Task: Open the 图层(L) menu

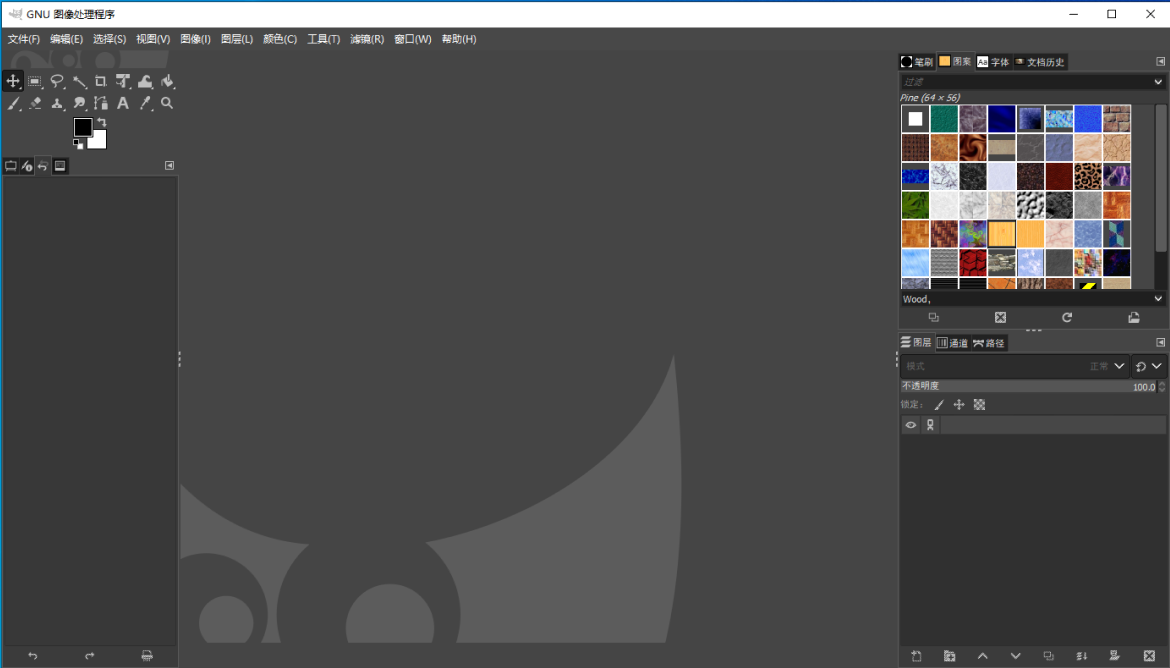Action: click(237, 39)
